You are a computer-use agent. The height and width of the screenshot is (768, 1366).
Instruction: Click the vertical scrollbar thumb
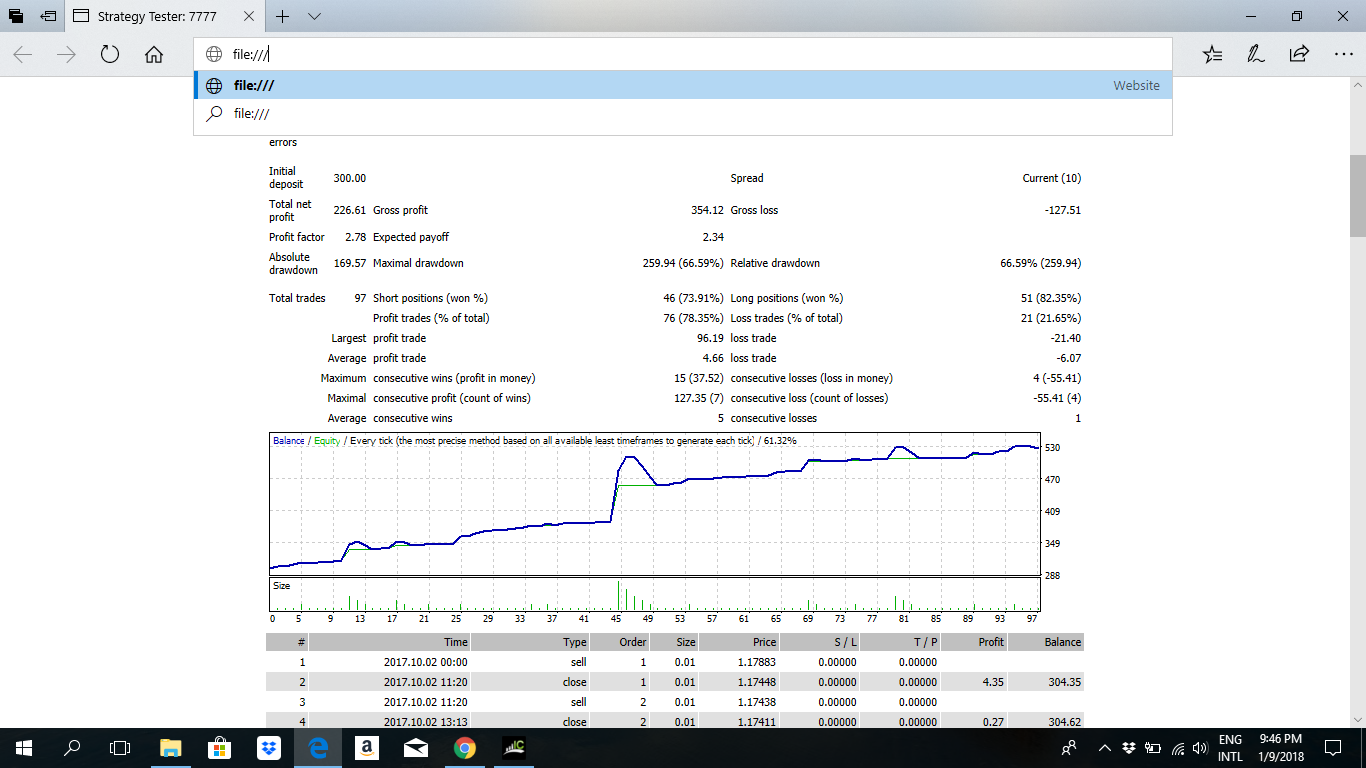pos(1357,195)
